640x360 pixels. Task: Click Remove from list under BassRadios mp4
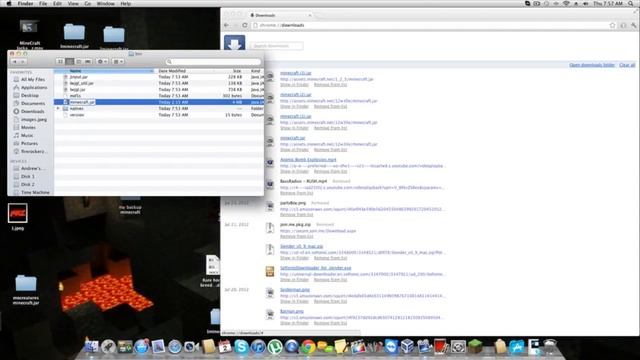pos(296,193)
